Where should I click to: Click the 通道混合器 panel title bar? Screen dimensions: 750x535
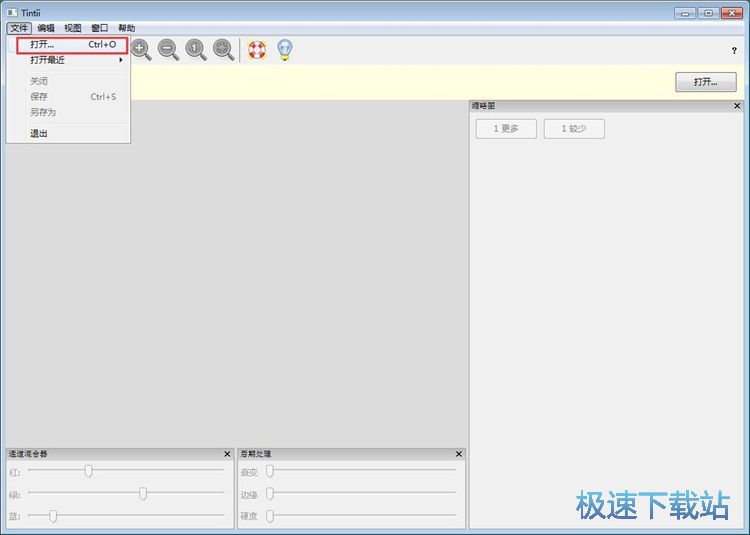coord(120,454)
